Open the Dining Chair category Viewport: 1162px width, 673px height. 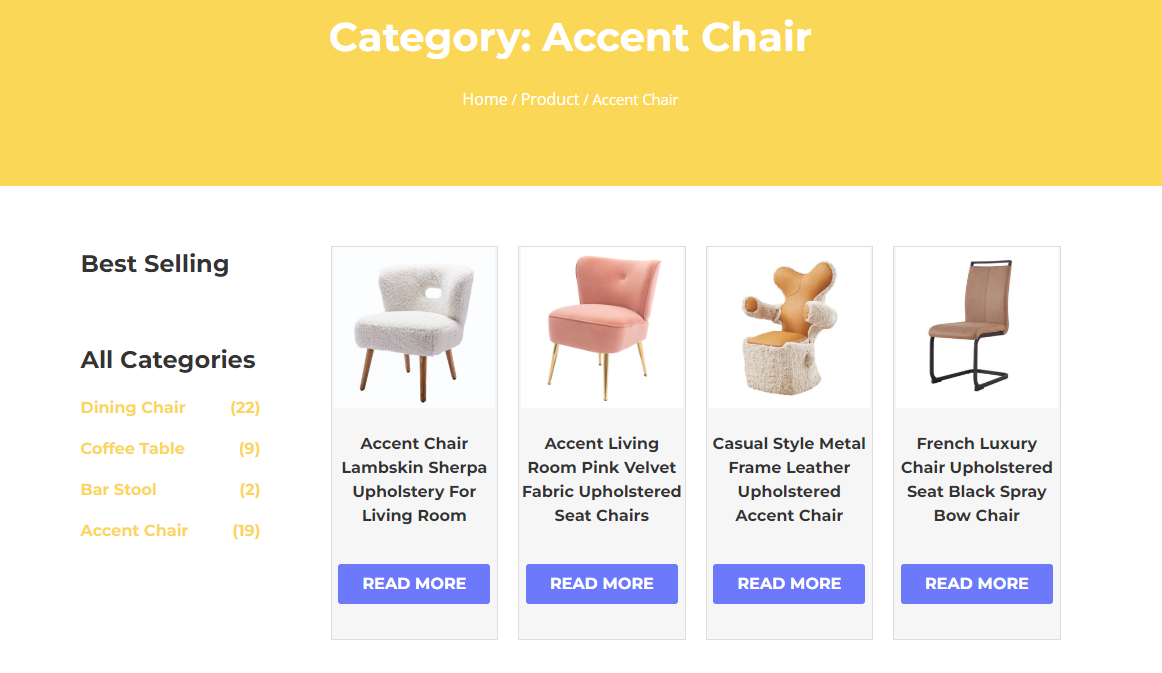(x=133, y=408)
